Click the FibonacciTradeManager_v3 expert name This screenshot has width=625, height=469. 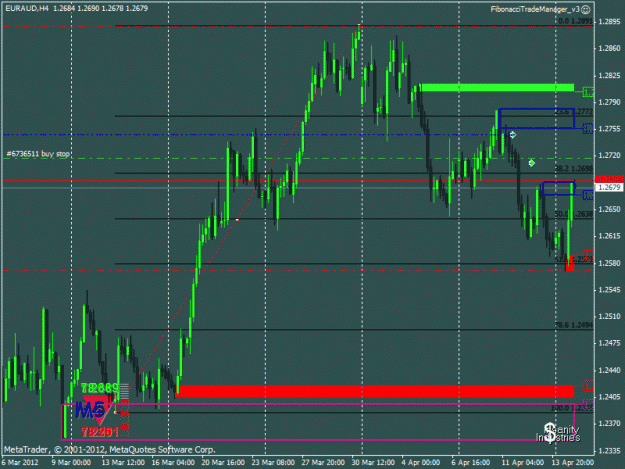coord(535,9)
